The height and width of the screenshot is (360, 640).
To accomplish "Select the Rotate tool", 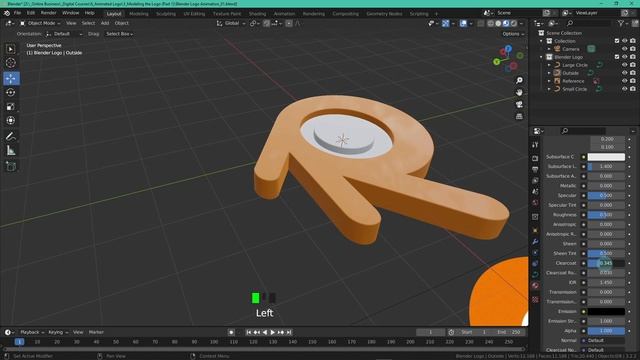I will coord(11,93).
